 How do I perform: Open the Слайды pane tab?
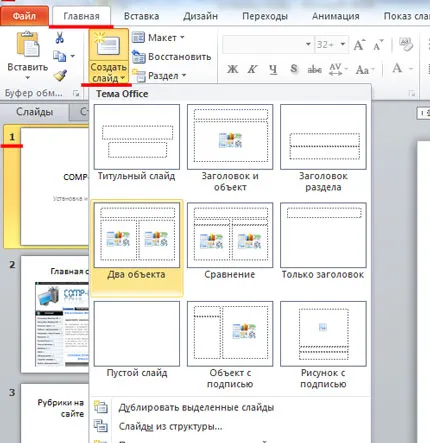tap(35, 112)
